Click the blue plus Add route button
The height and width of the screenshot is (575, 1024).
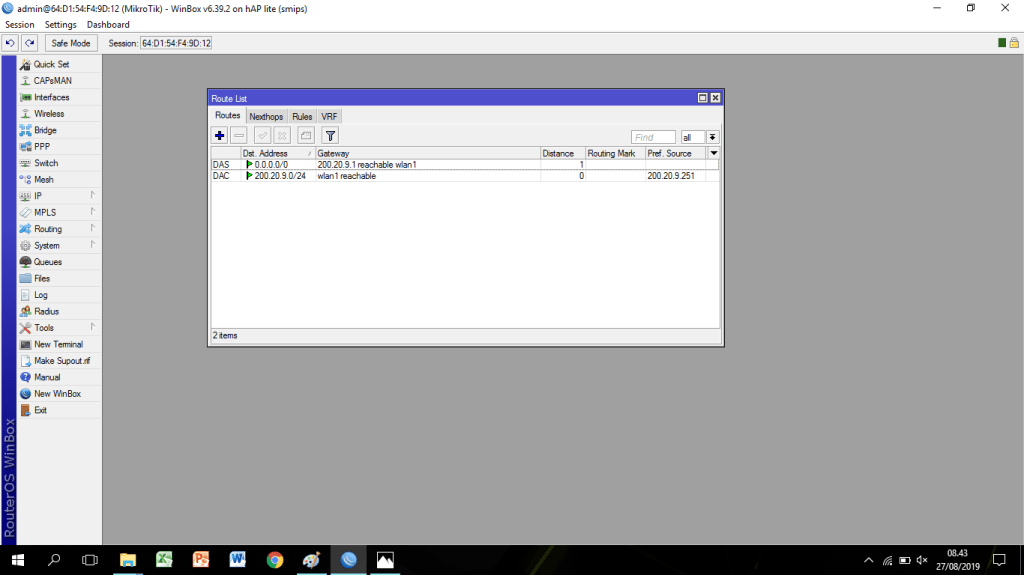point(220,135)
